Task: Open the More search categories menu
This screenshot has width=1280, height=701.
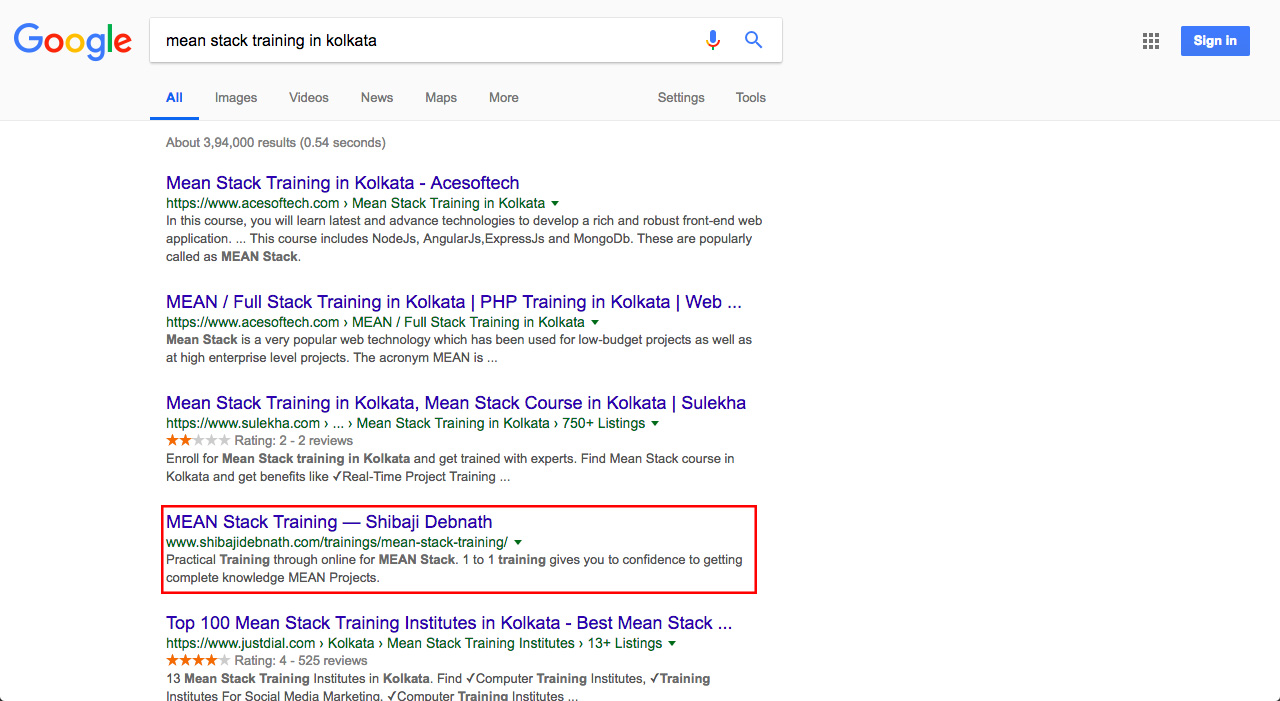Action: point(504,98)
